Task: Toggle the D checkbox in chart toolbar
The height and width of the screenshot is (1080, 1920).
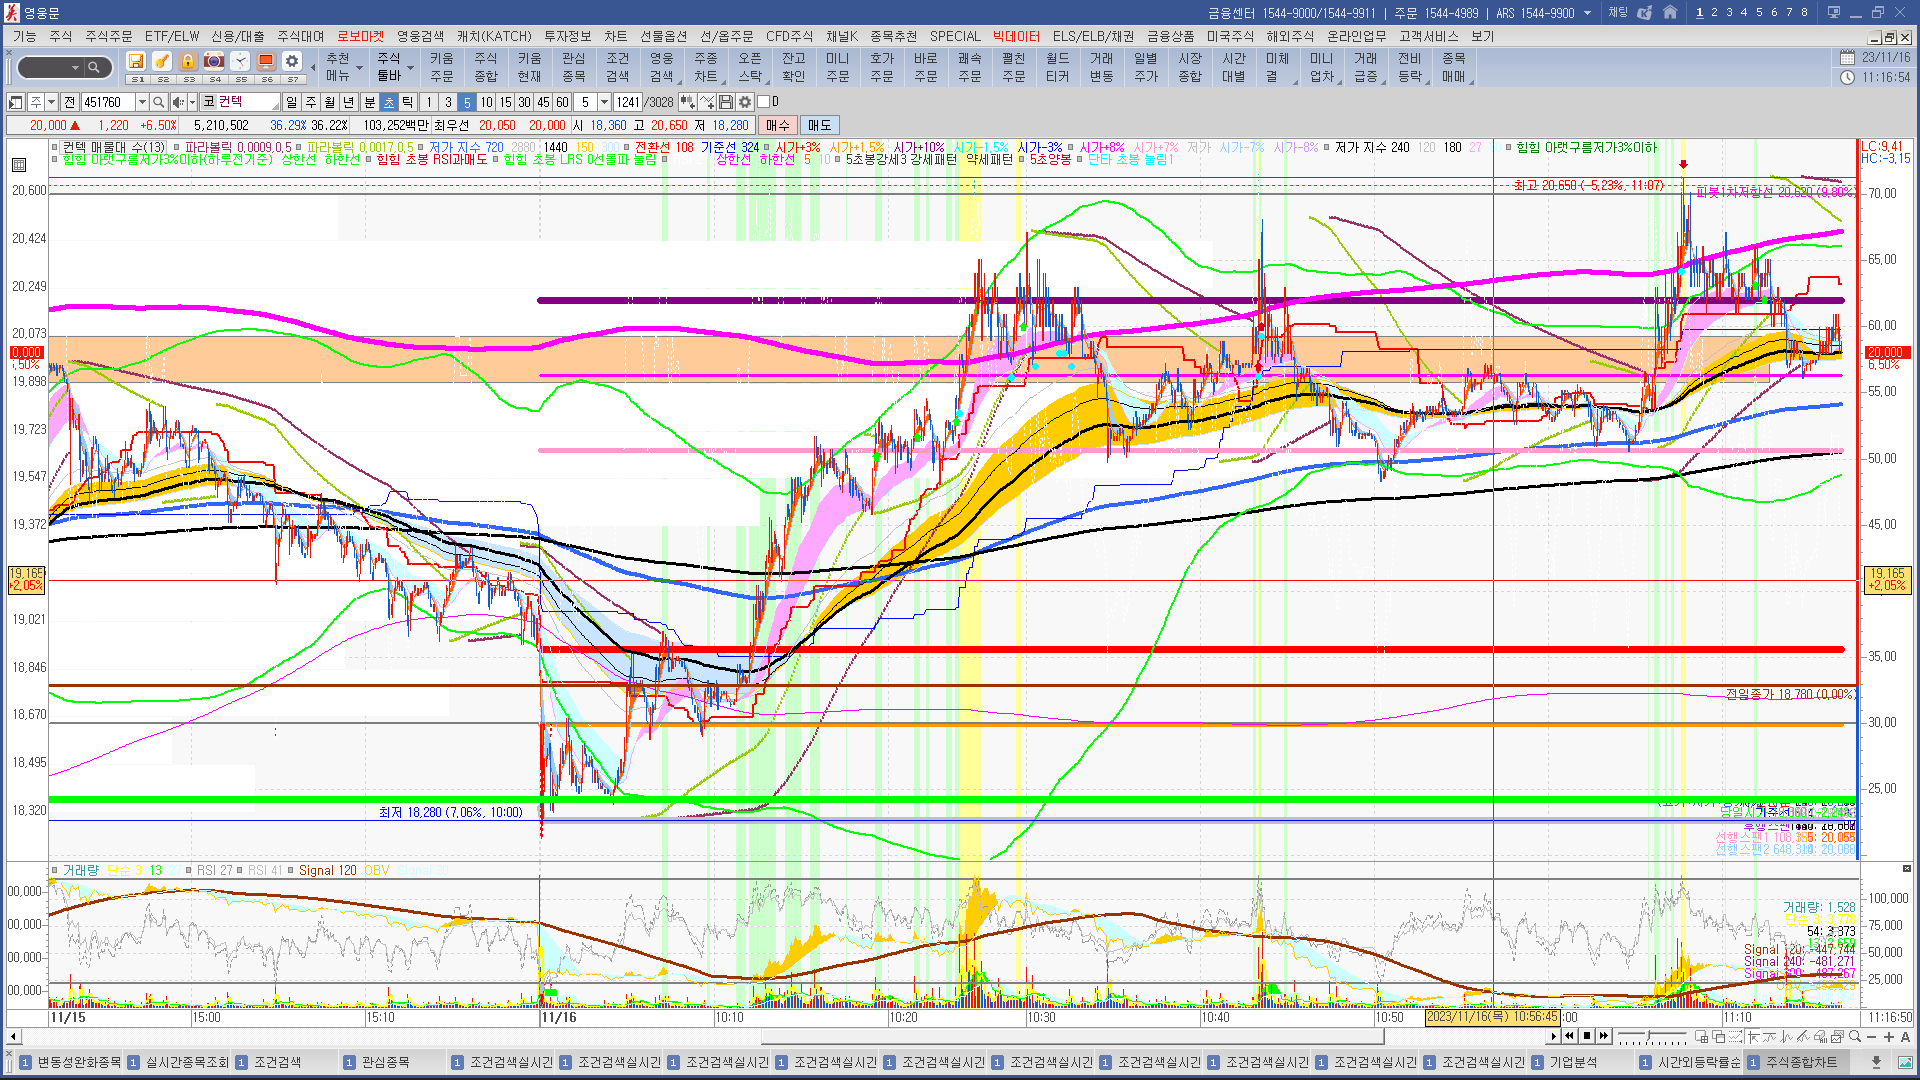Action: click(763, 102)
